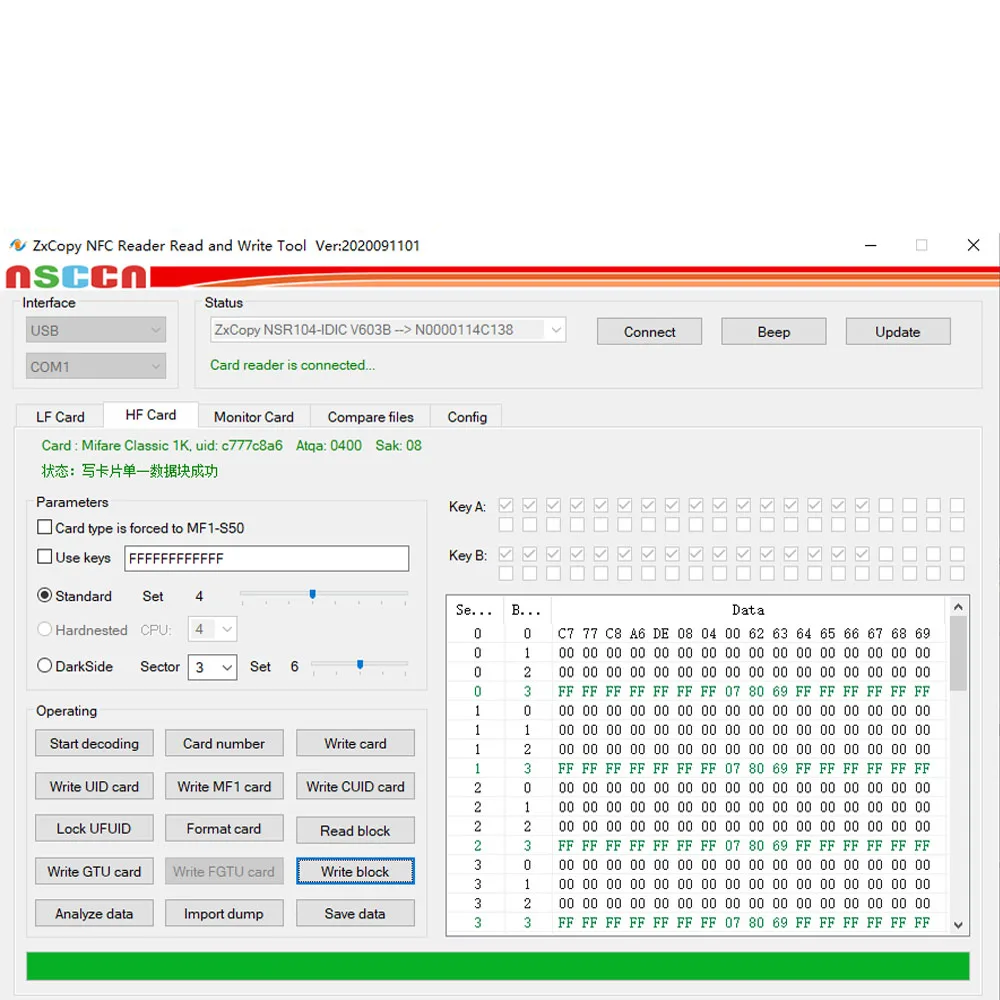Click Analyze data button
Image resolution: width=1000 pixels, height=1000 pixels.
click(94, 913)
